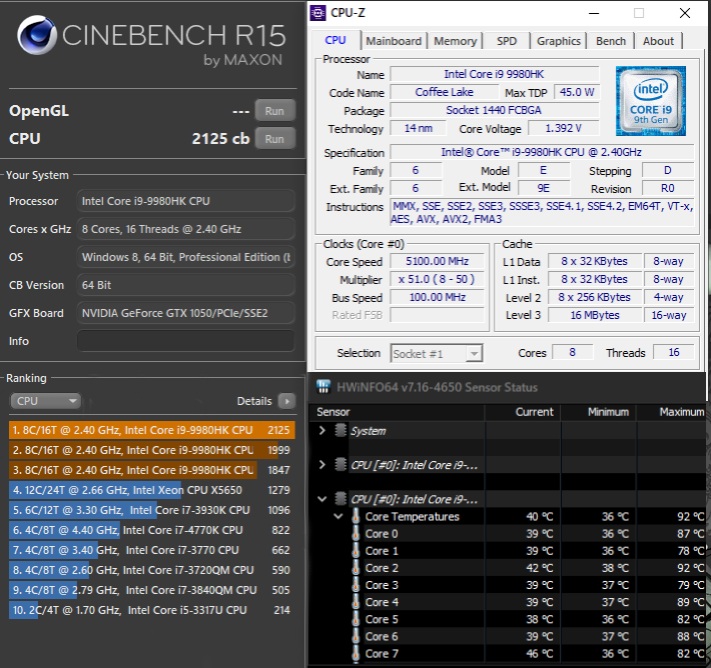Click the Processor field in Your System
Screen dimensions: 711x668
click(x=186, y=201)
